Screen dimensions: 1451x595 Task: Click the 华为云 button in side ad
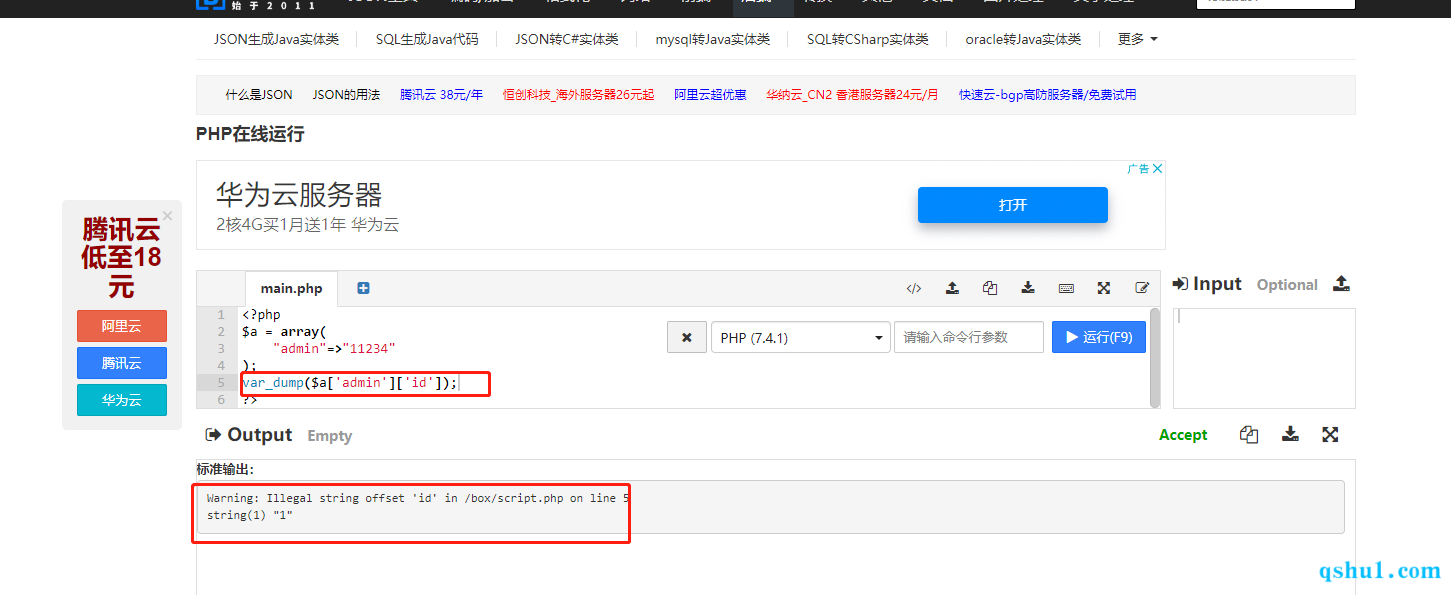(122, 400)
